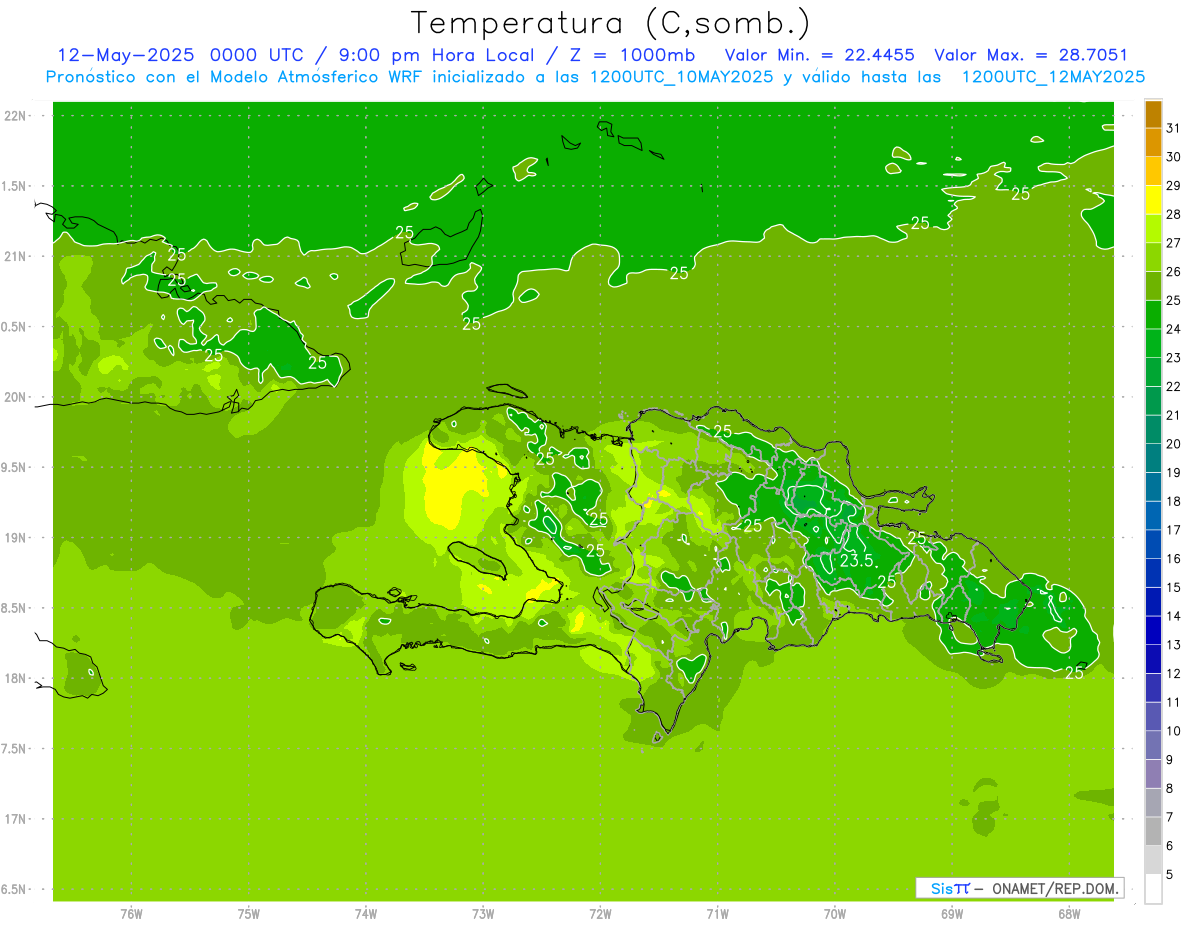
Task: Click the legend label "31"
Action: pyautogui.click(x=1174, y=128)
